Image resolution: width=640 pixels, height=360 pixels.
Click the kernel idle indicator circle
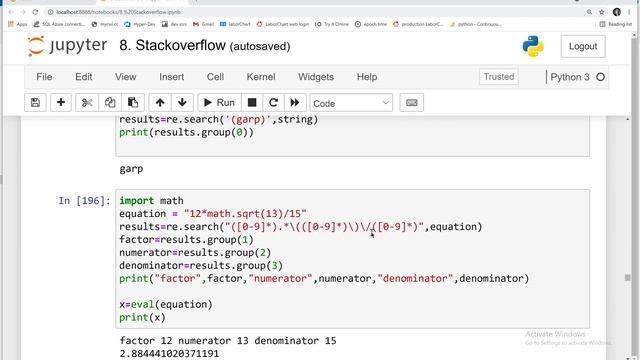click(600, 77)
